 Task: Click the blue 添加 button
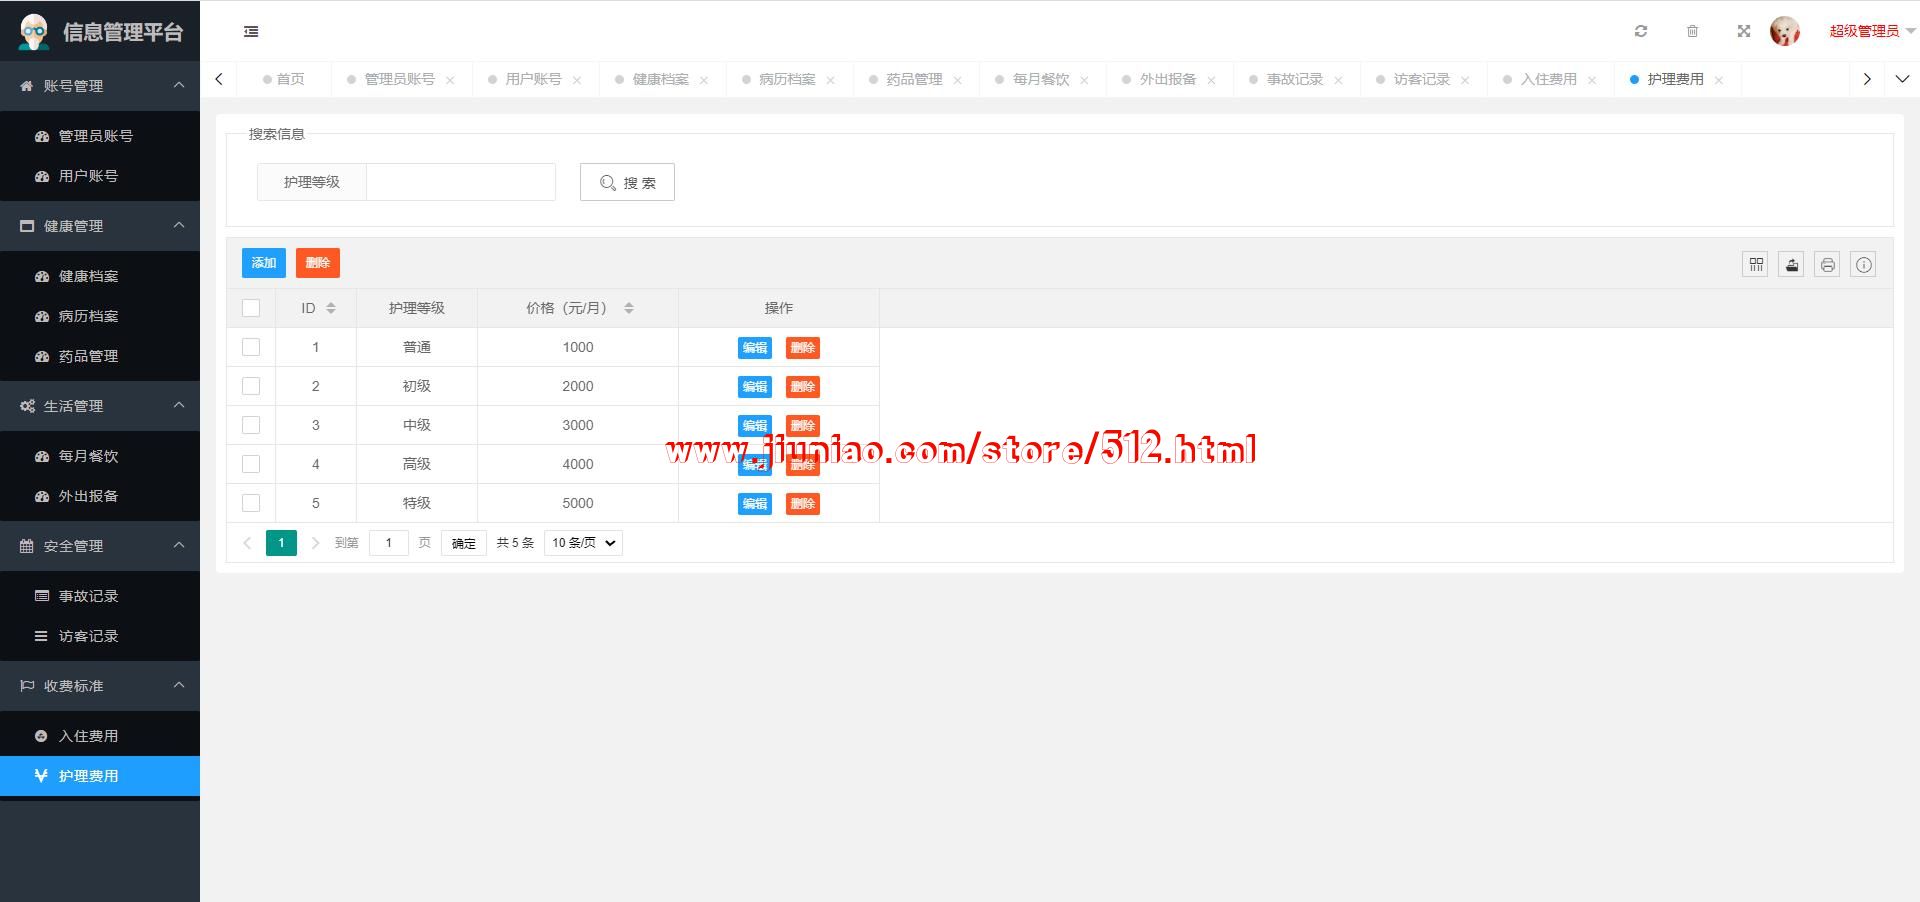pos(264,263)
